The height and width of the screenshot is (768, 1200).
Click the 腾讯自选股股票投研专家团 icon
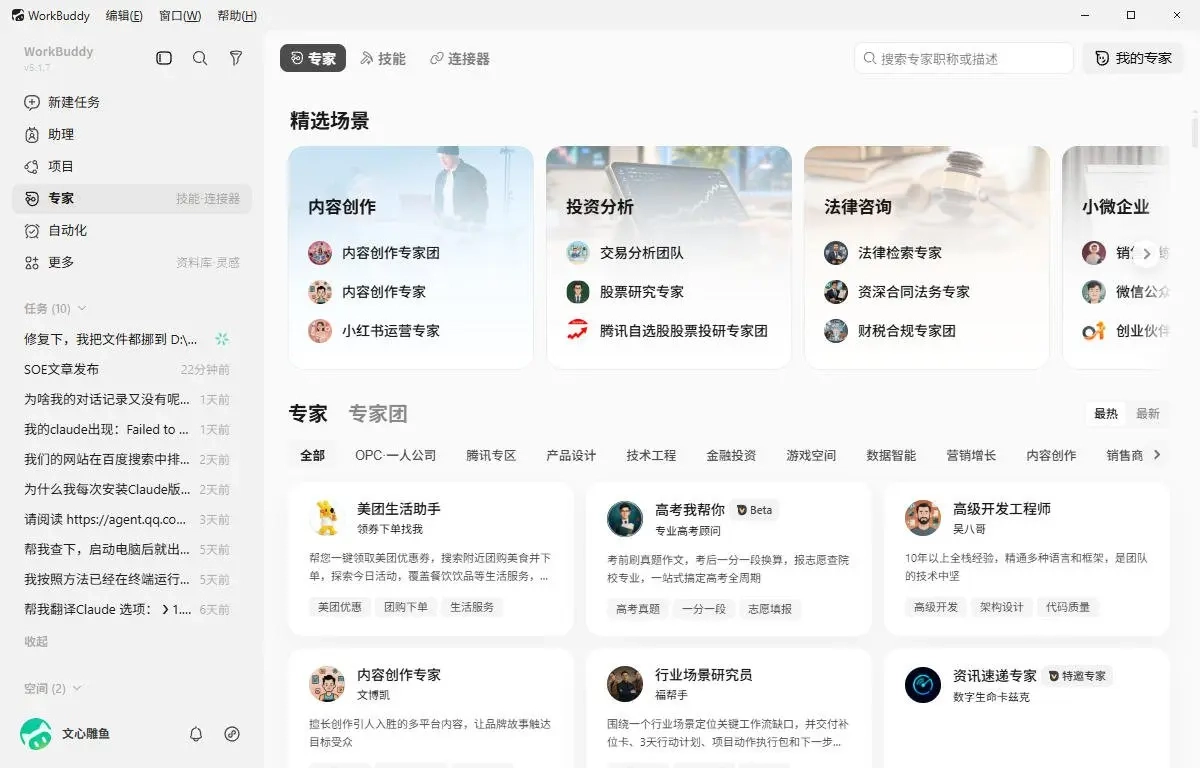(x=578, y=330)
